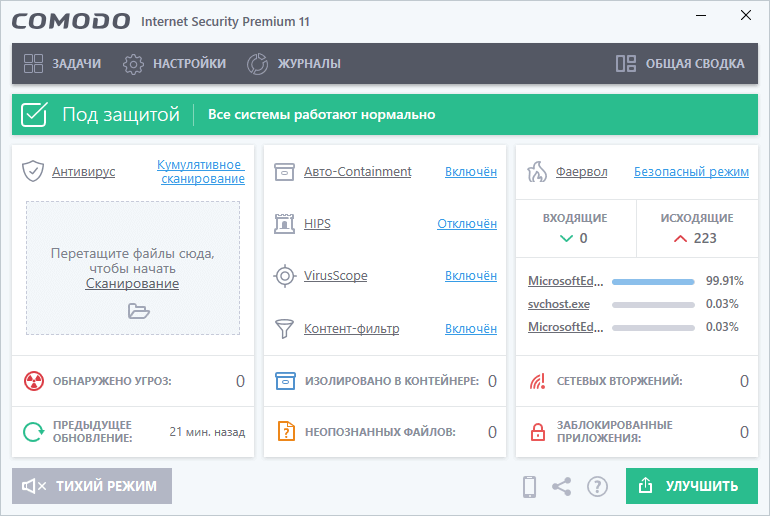Open the folder icon in scan drop zone
The width and height of the screenshot is (770, 516).
[138, 311]
